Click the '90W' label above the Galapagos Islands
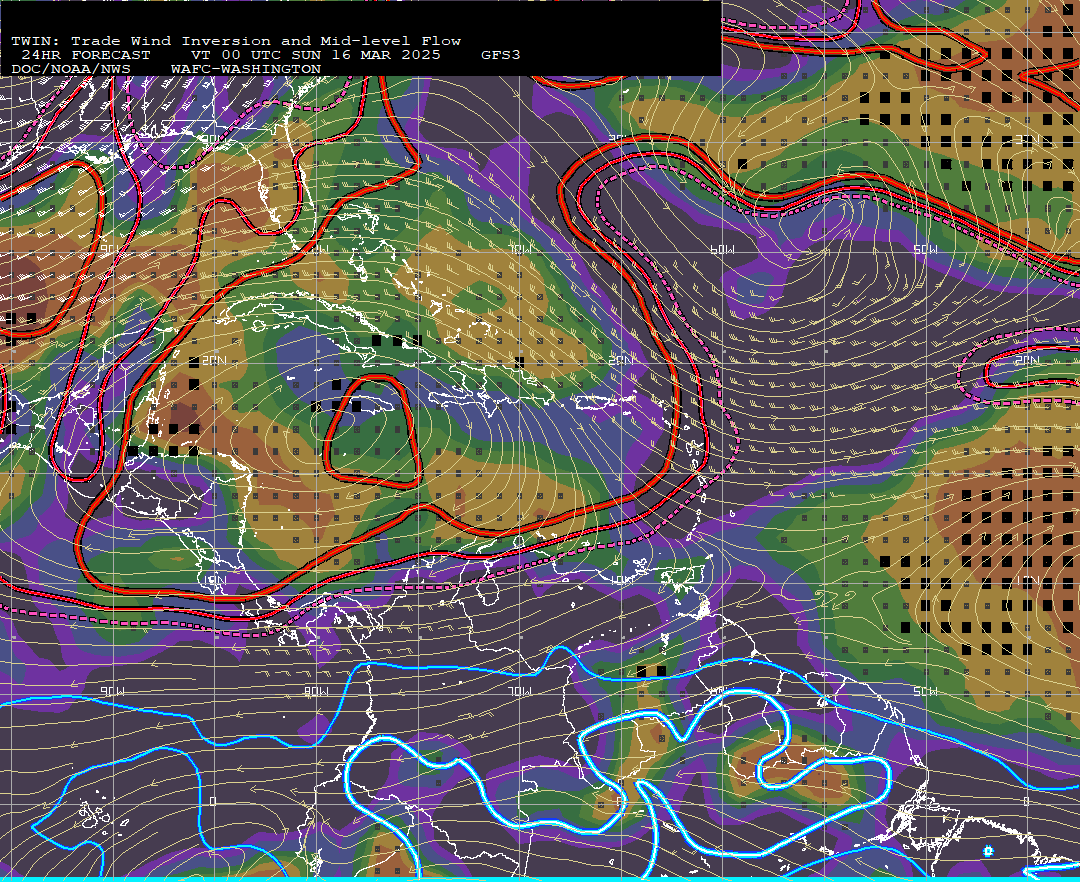Viewport: 1080px width, 882px height. coord(112,691)
